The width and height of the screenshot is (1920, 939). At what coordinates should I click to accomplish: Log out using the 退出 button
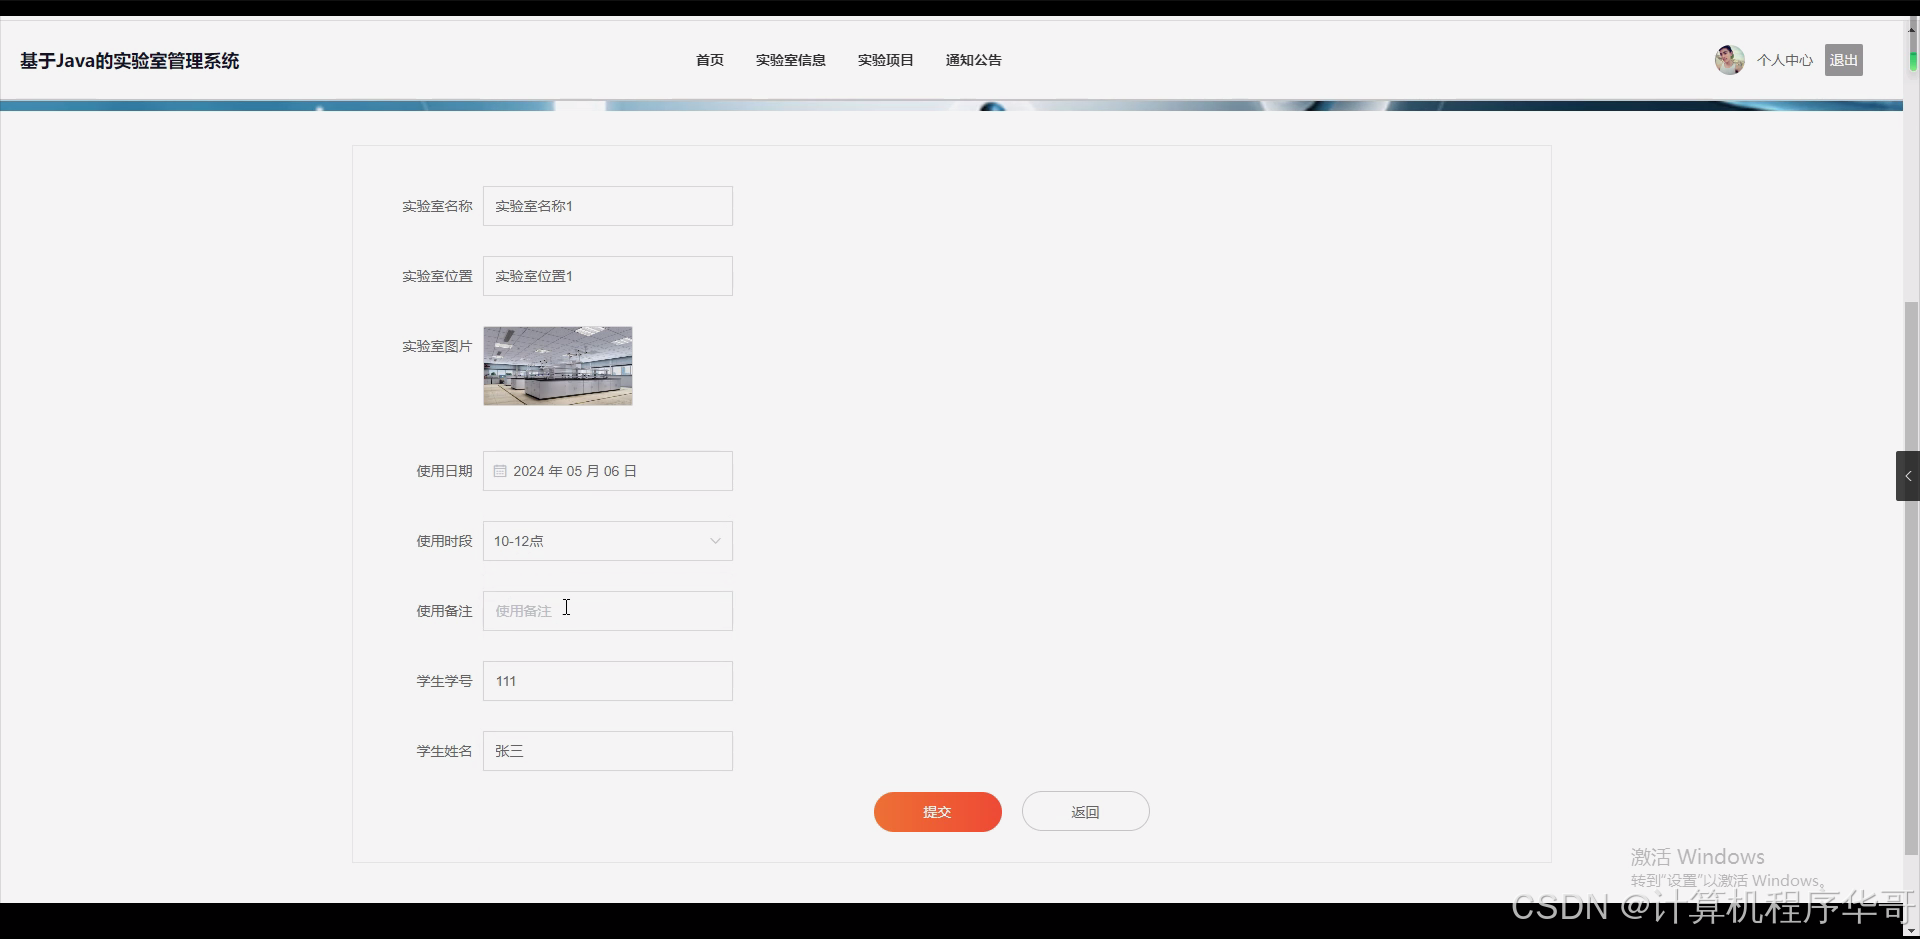1843,59
